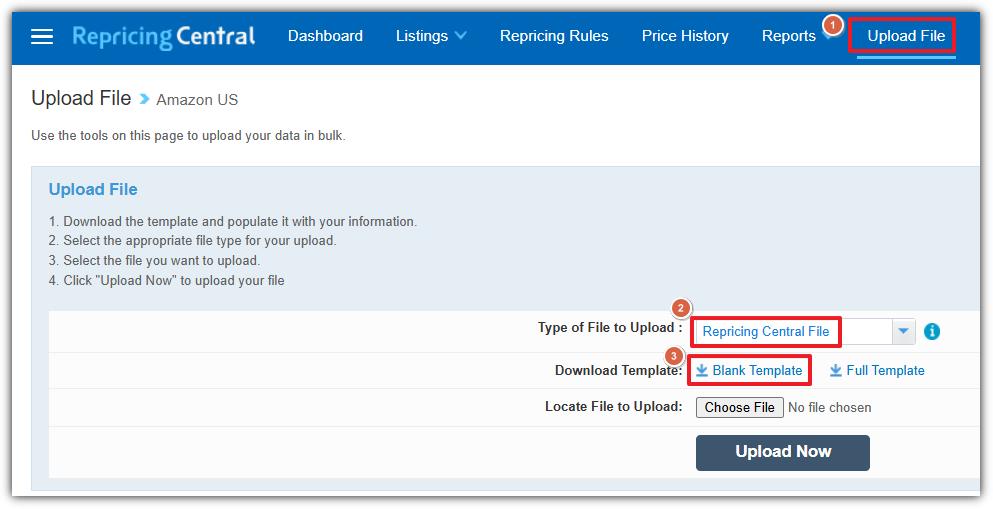Click instruction 'Select the appropriate file type'
The image size is (993, 509).
coord(193,241)
